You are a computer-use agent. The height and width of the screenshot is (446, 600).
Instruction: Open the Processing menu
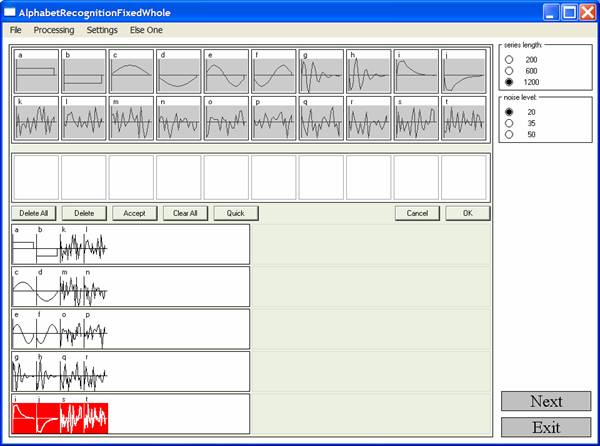54,30
